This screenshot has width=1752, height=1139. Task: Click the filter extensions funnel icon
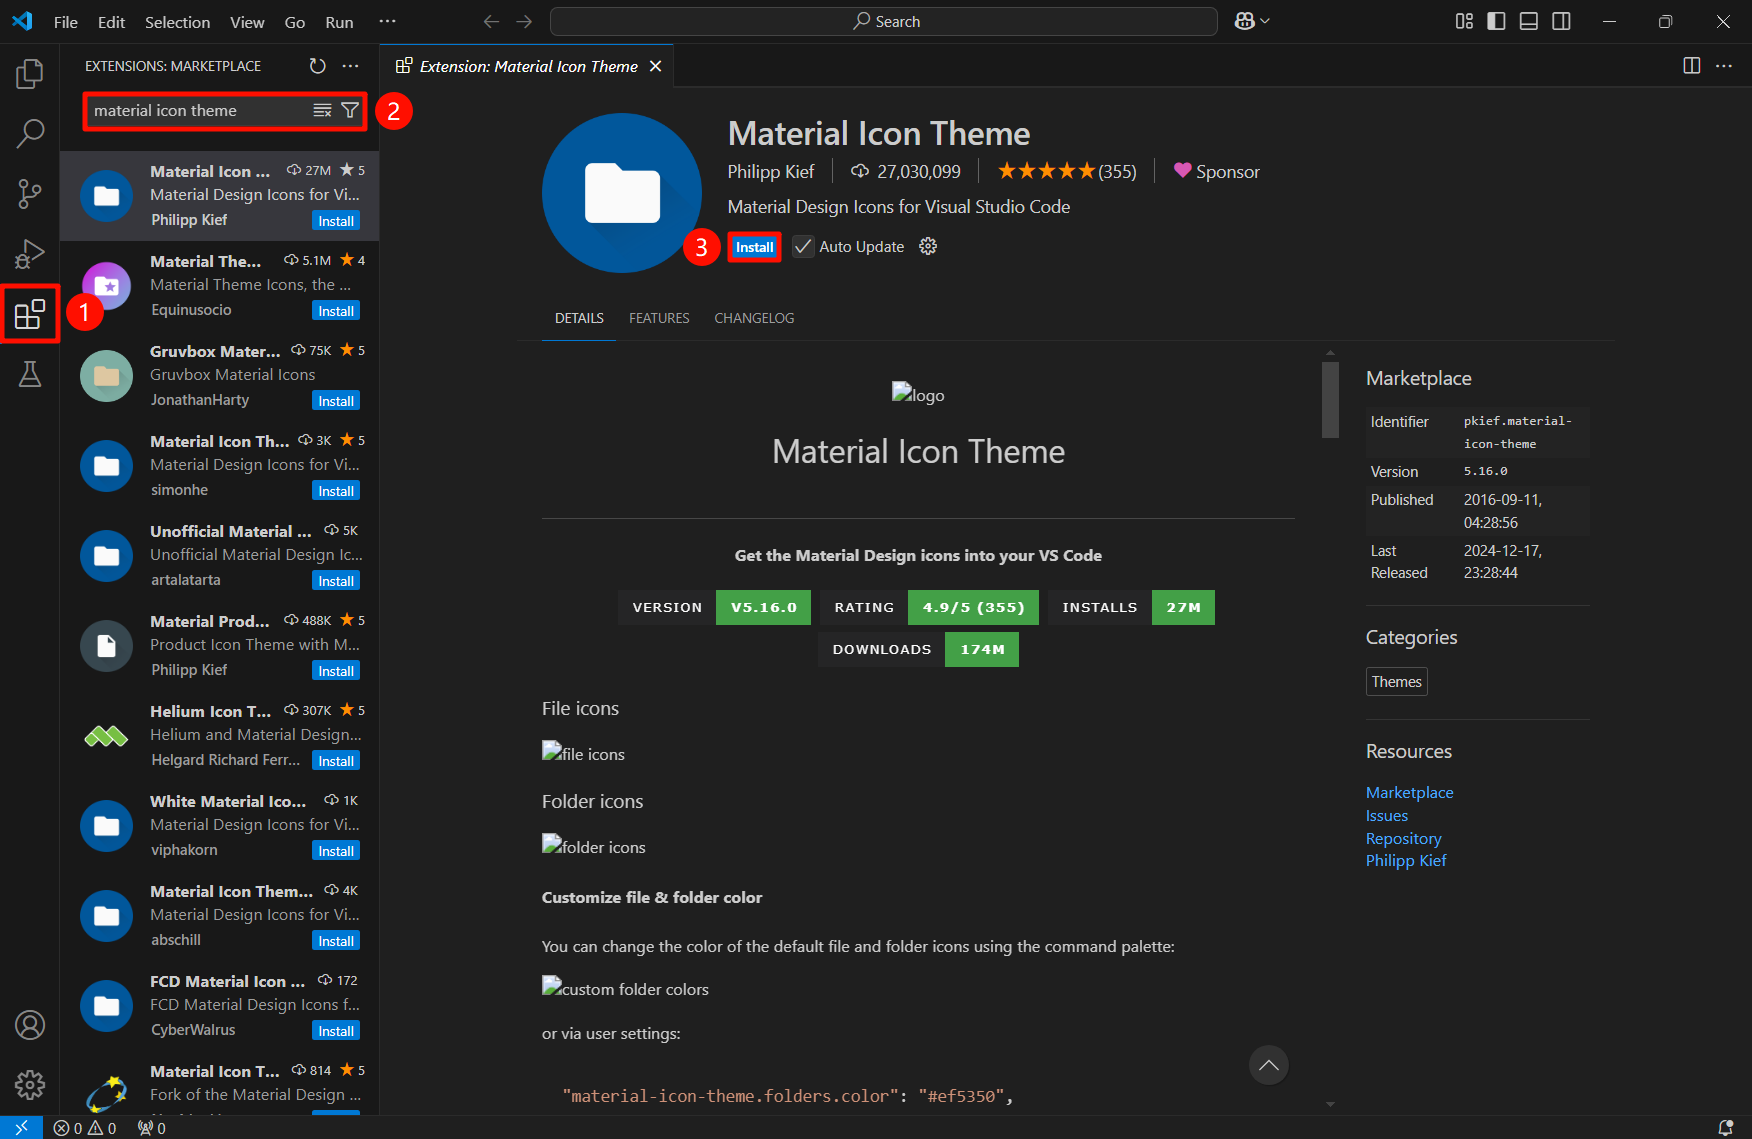point(350,111)
